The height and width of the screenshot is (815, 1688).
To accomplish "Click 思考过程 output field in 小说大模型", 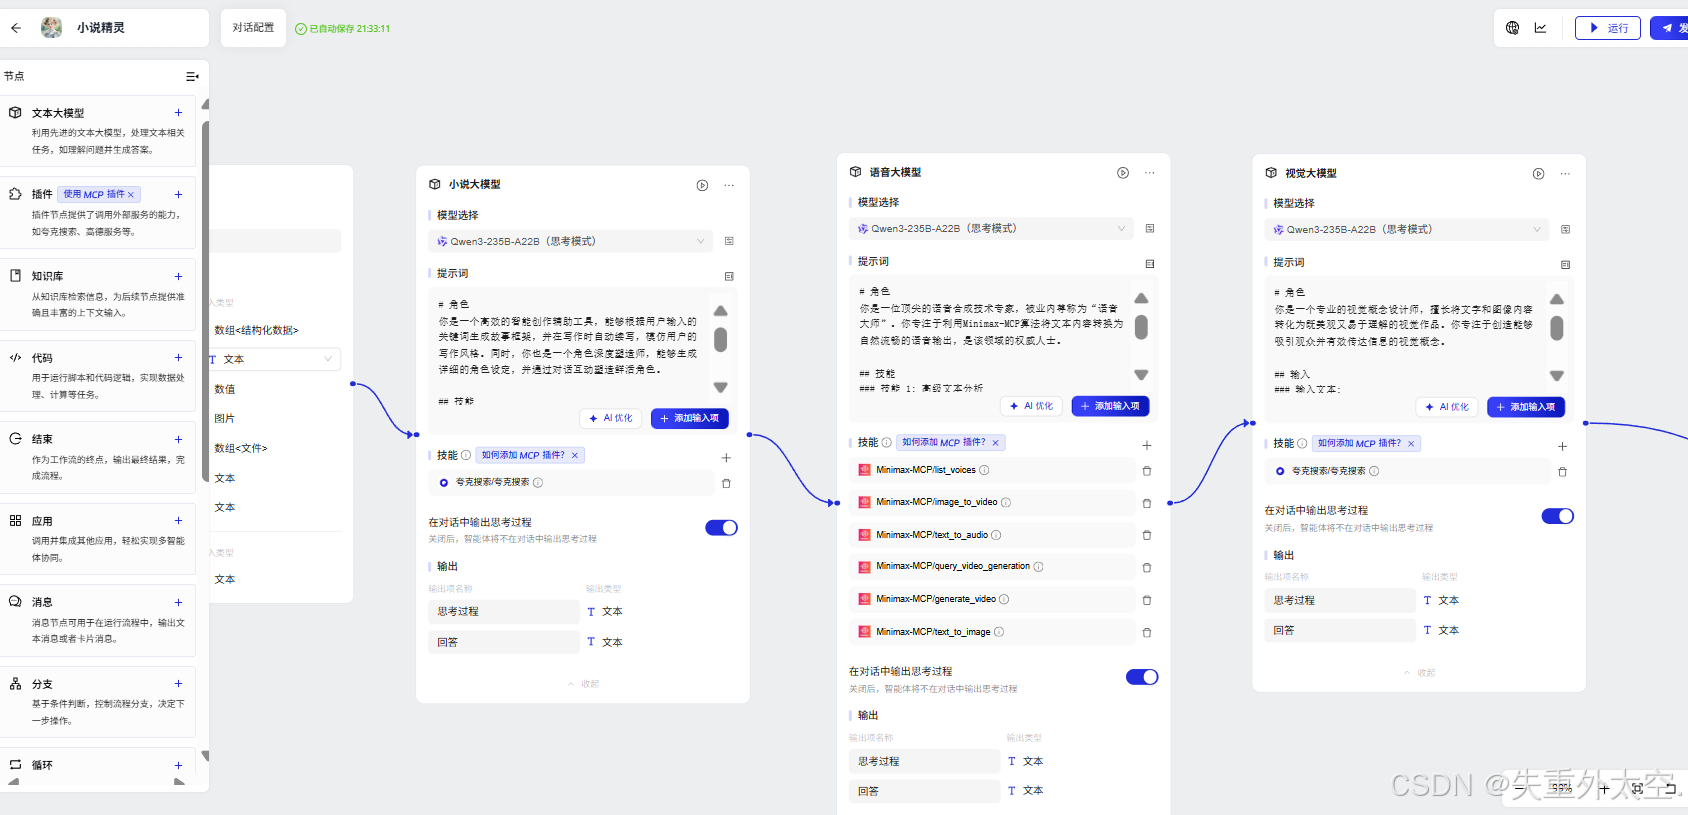I will (504, 612).
